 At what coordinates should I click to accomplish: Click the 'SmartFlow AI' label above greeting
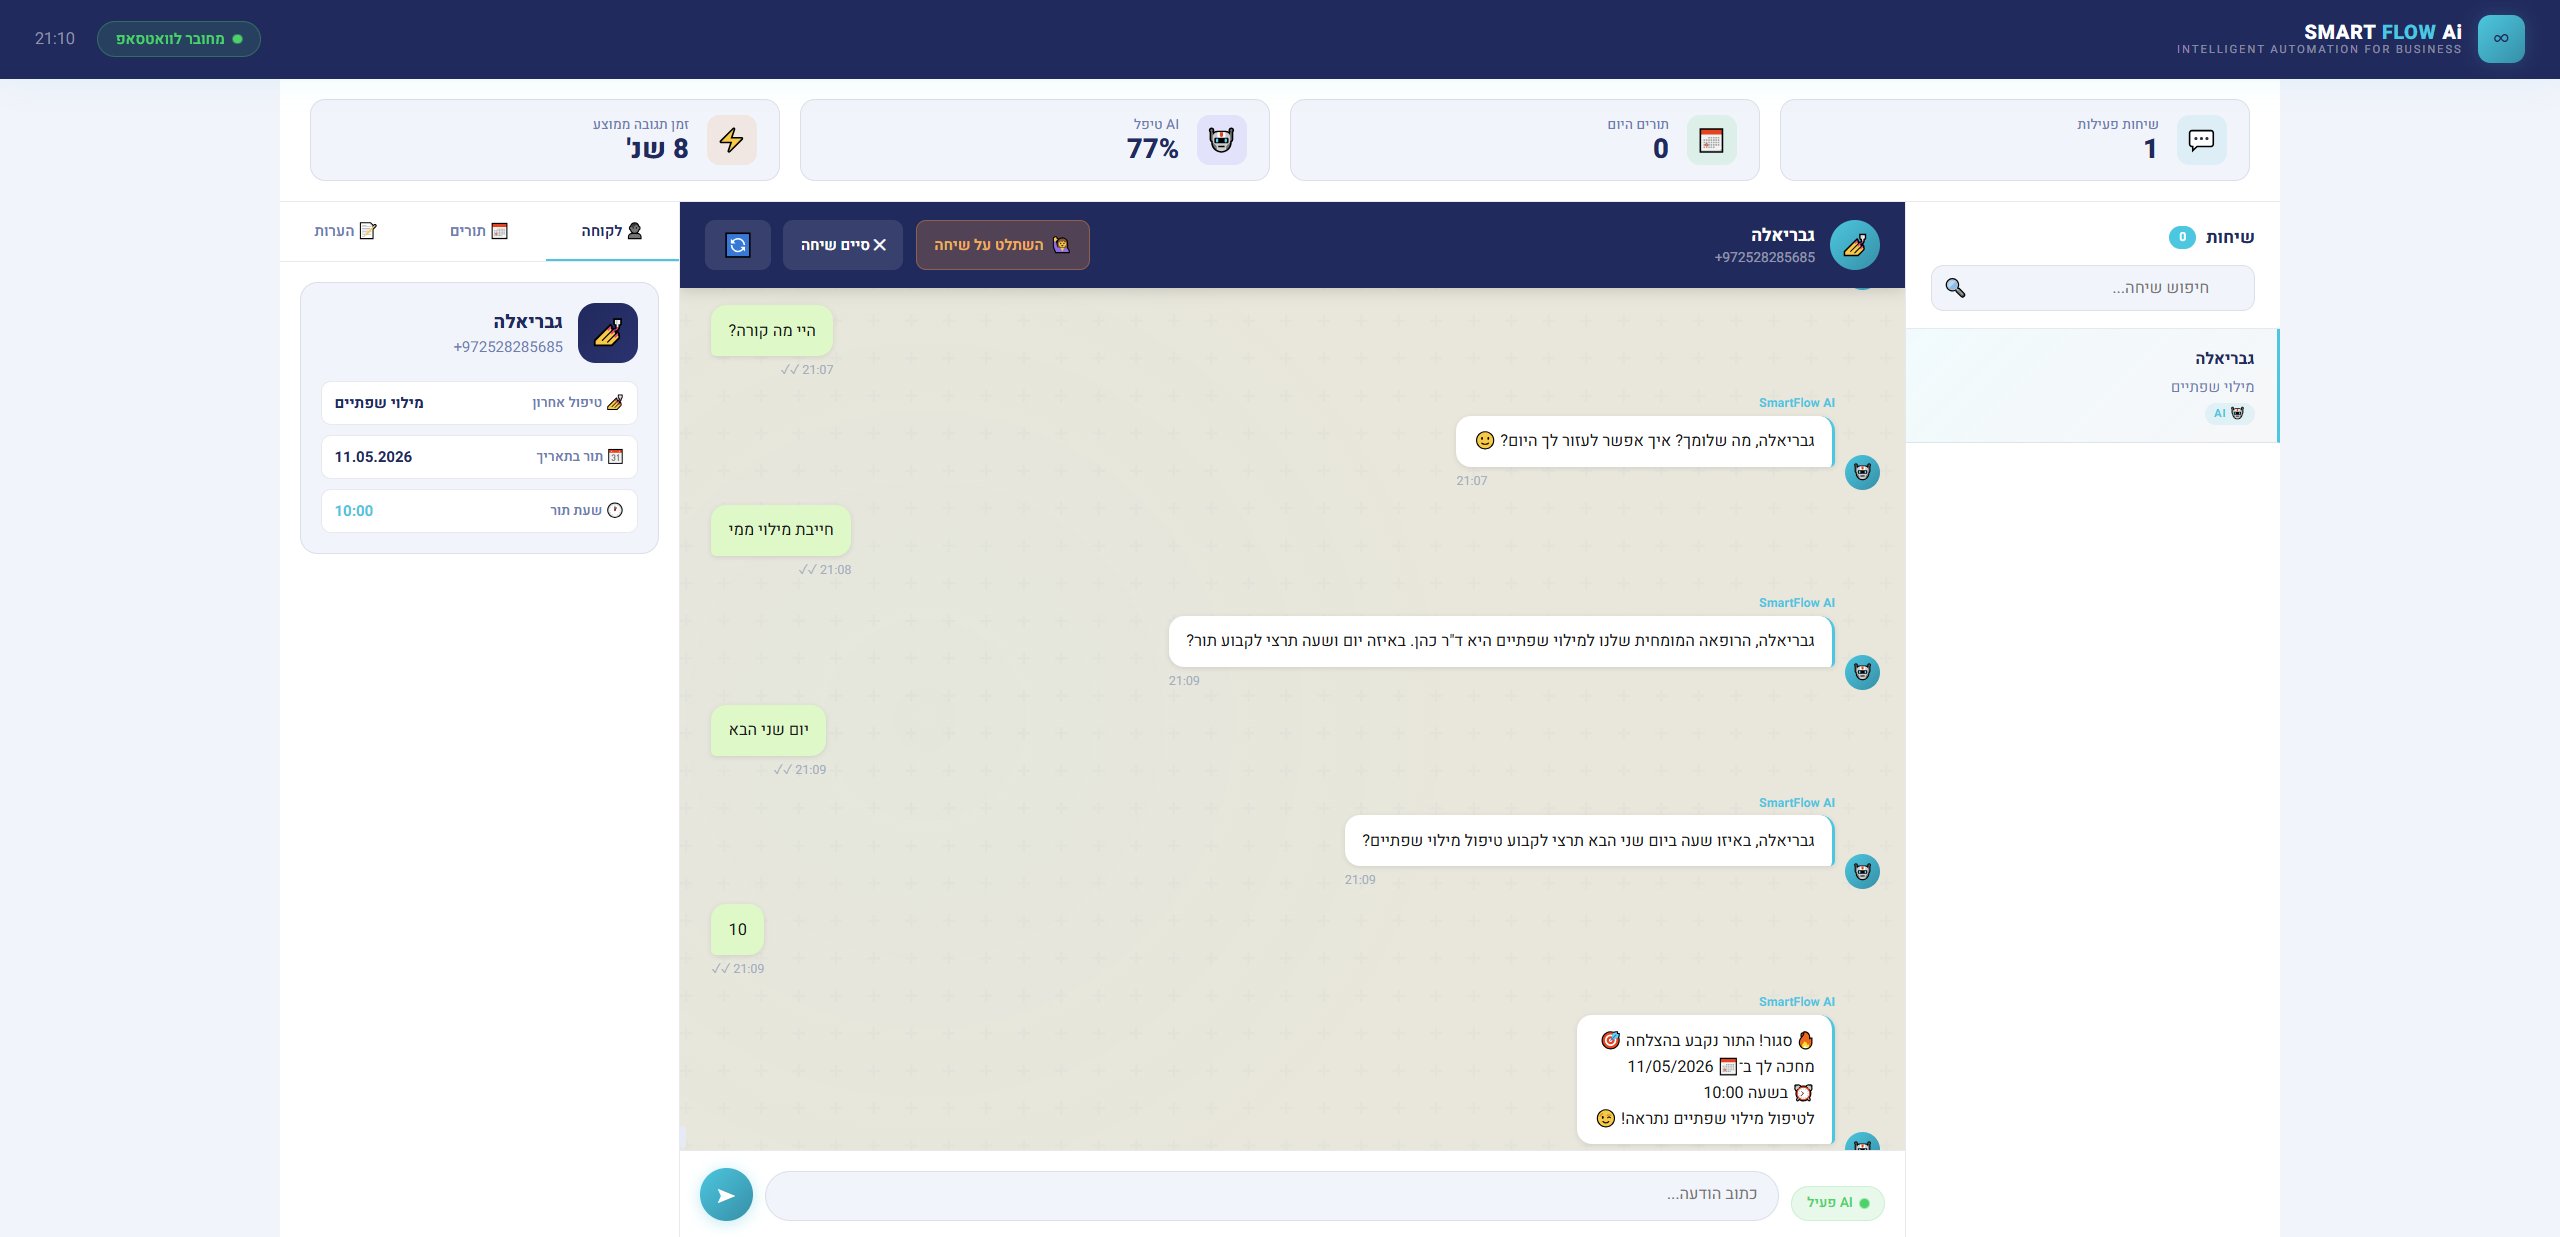(1797, 403)
